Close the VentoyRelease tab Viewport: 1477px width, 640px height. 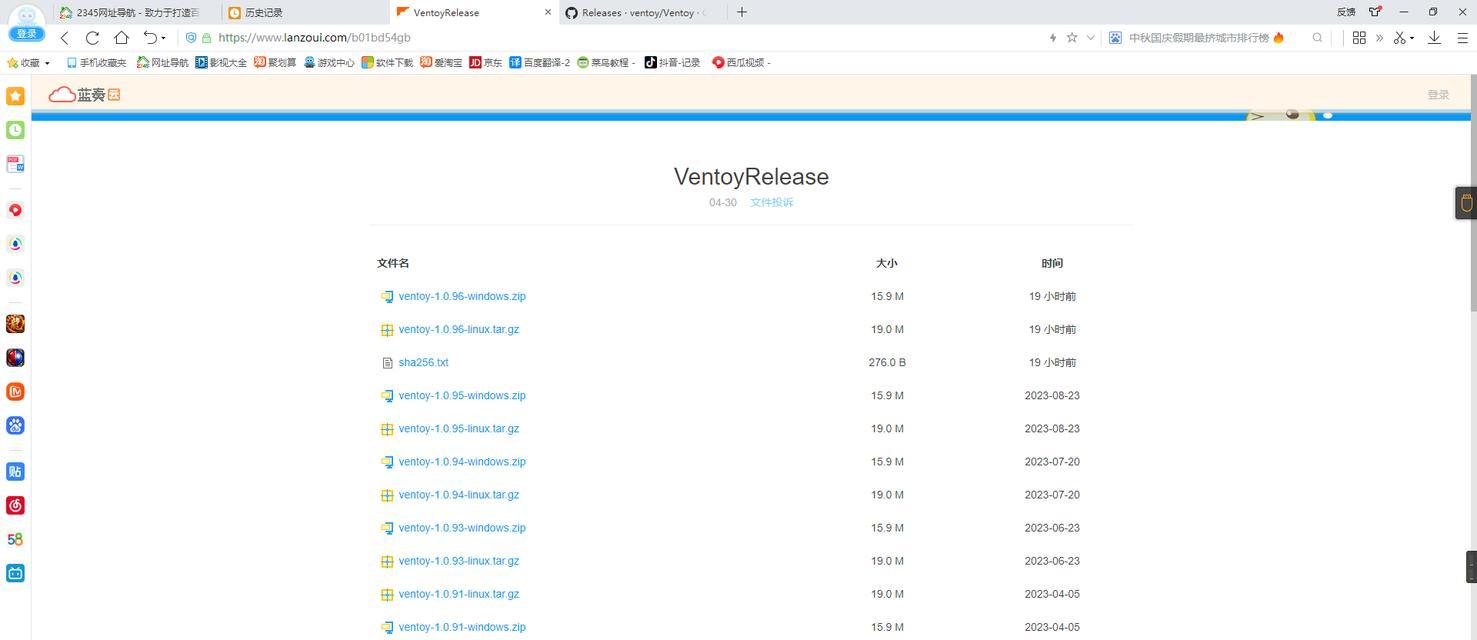548,12
